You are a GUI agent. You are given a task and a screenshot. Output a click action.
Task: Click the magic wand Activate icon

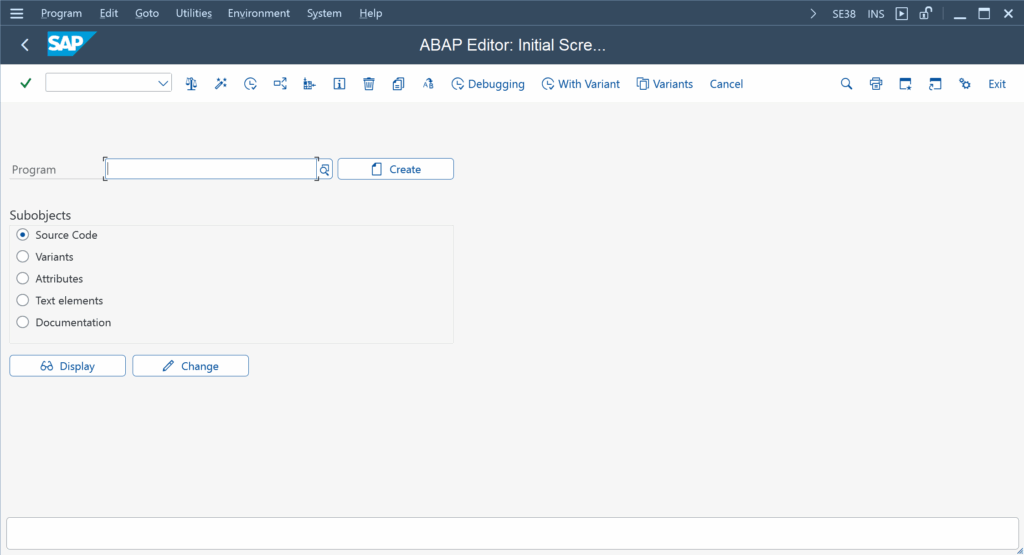[x=221, y=84]
